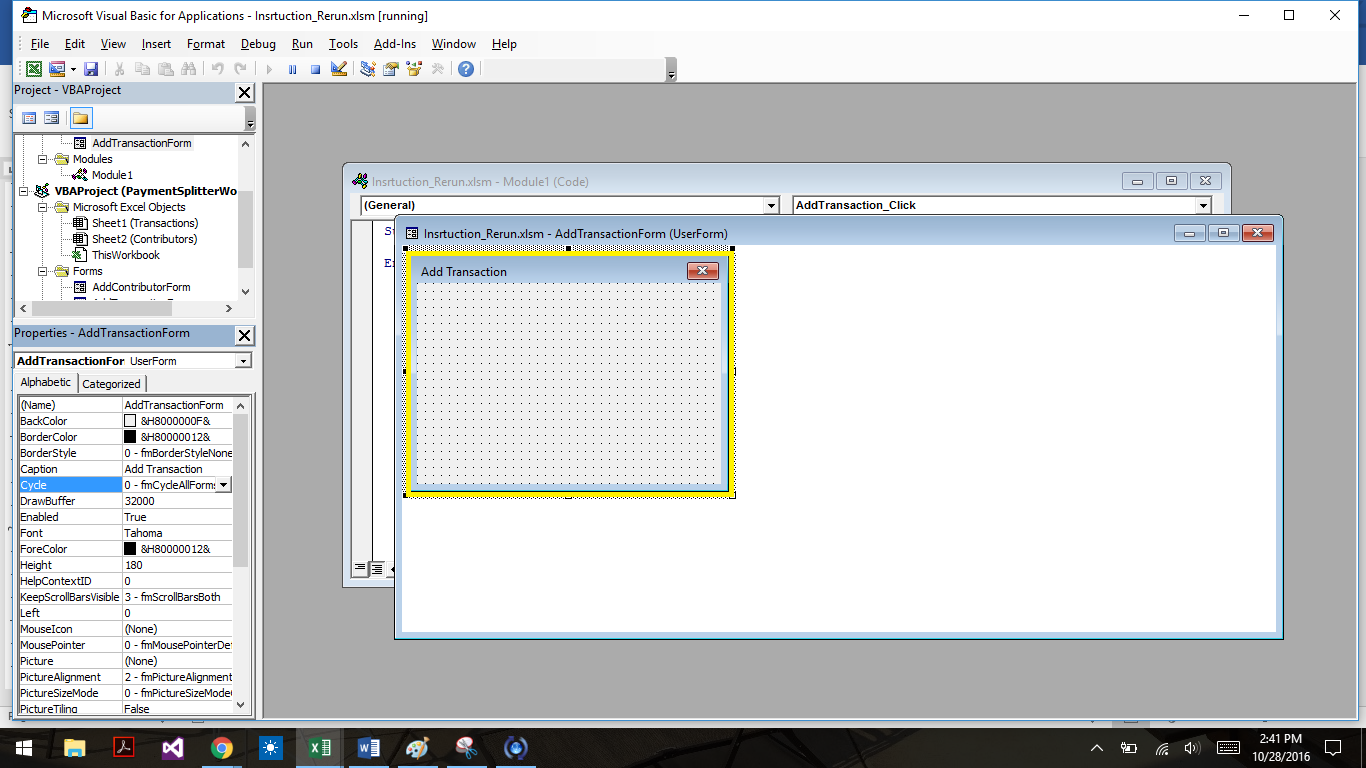This screenshot has height=768, width=1366.
Task: Click the Insert UserForm toolbar icon
Action: pyautogui.click(x=56, y=69)
